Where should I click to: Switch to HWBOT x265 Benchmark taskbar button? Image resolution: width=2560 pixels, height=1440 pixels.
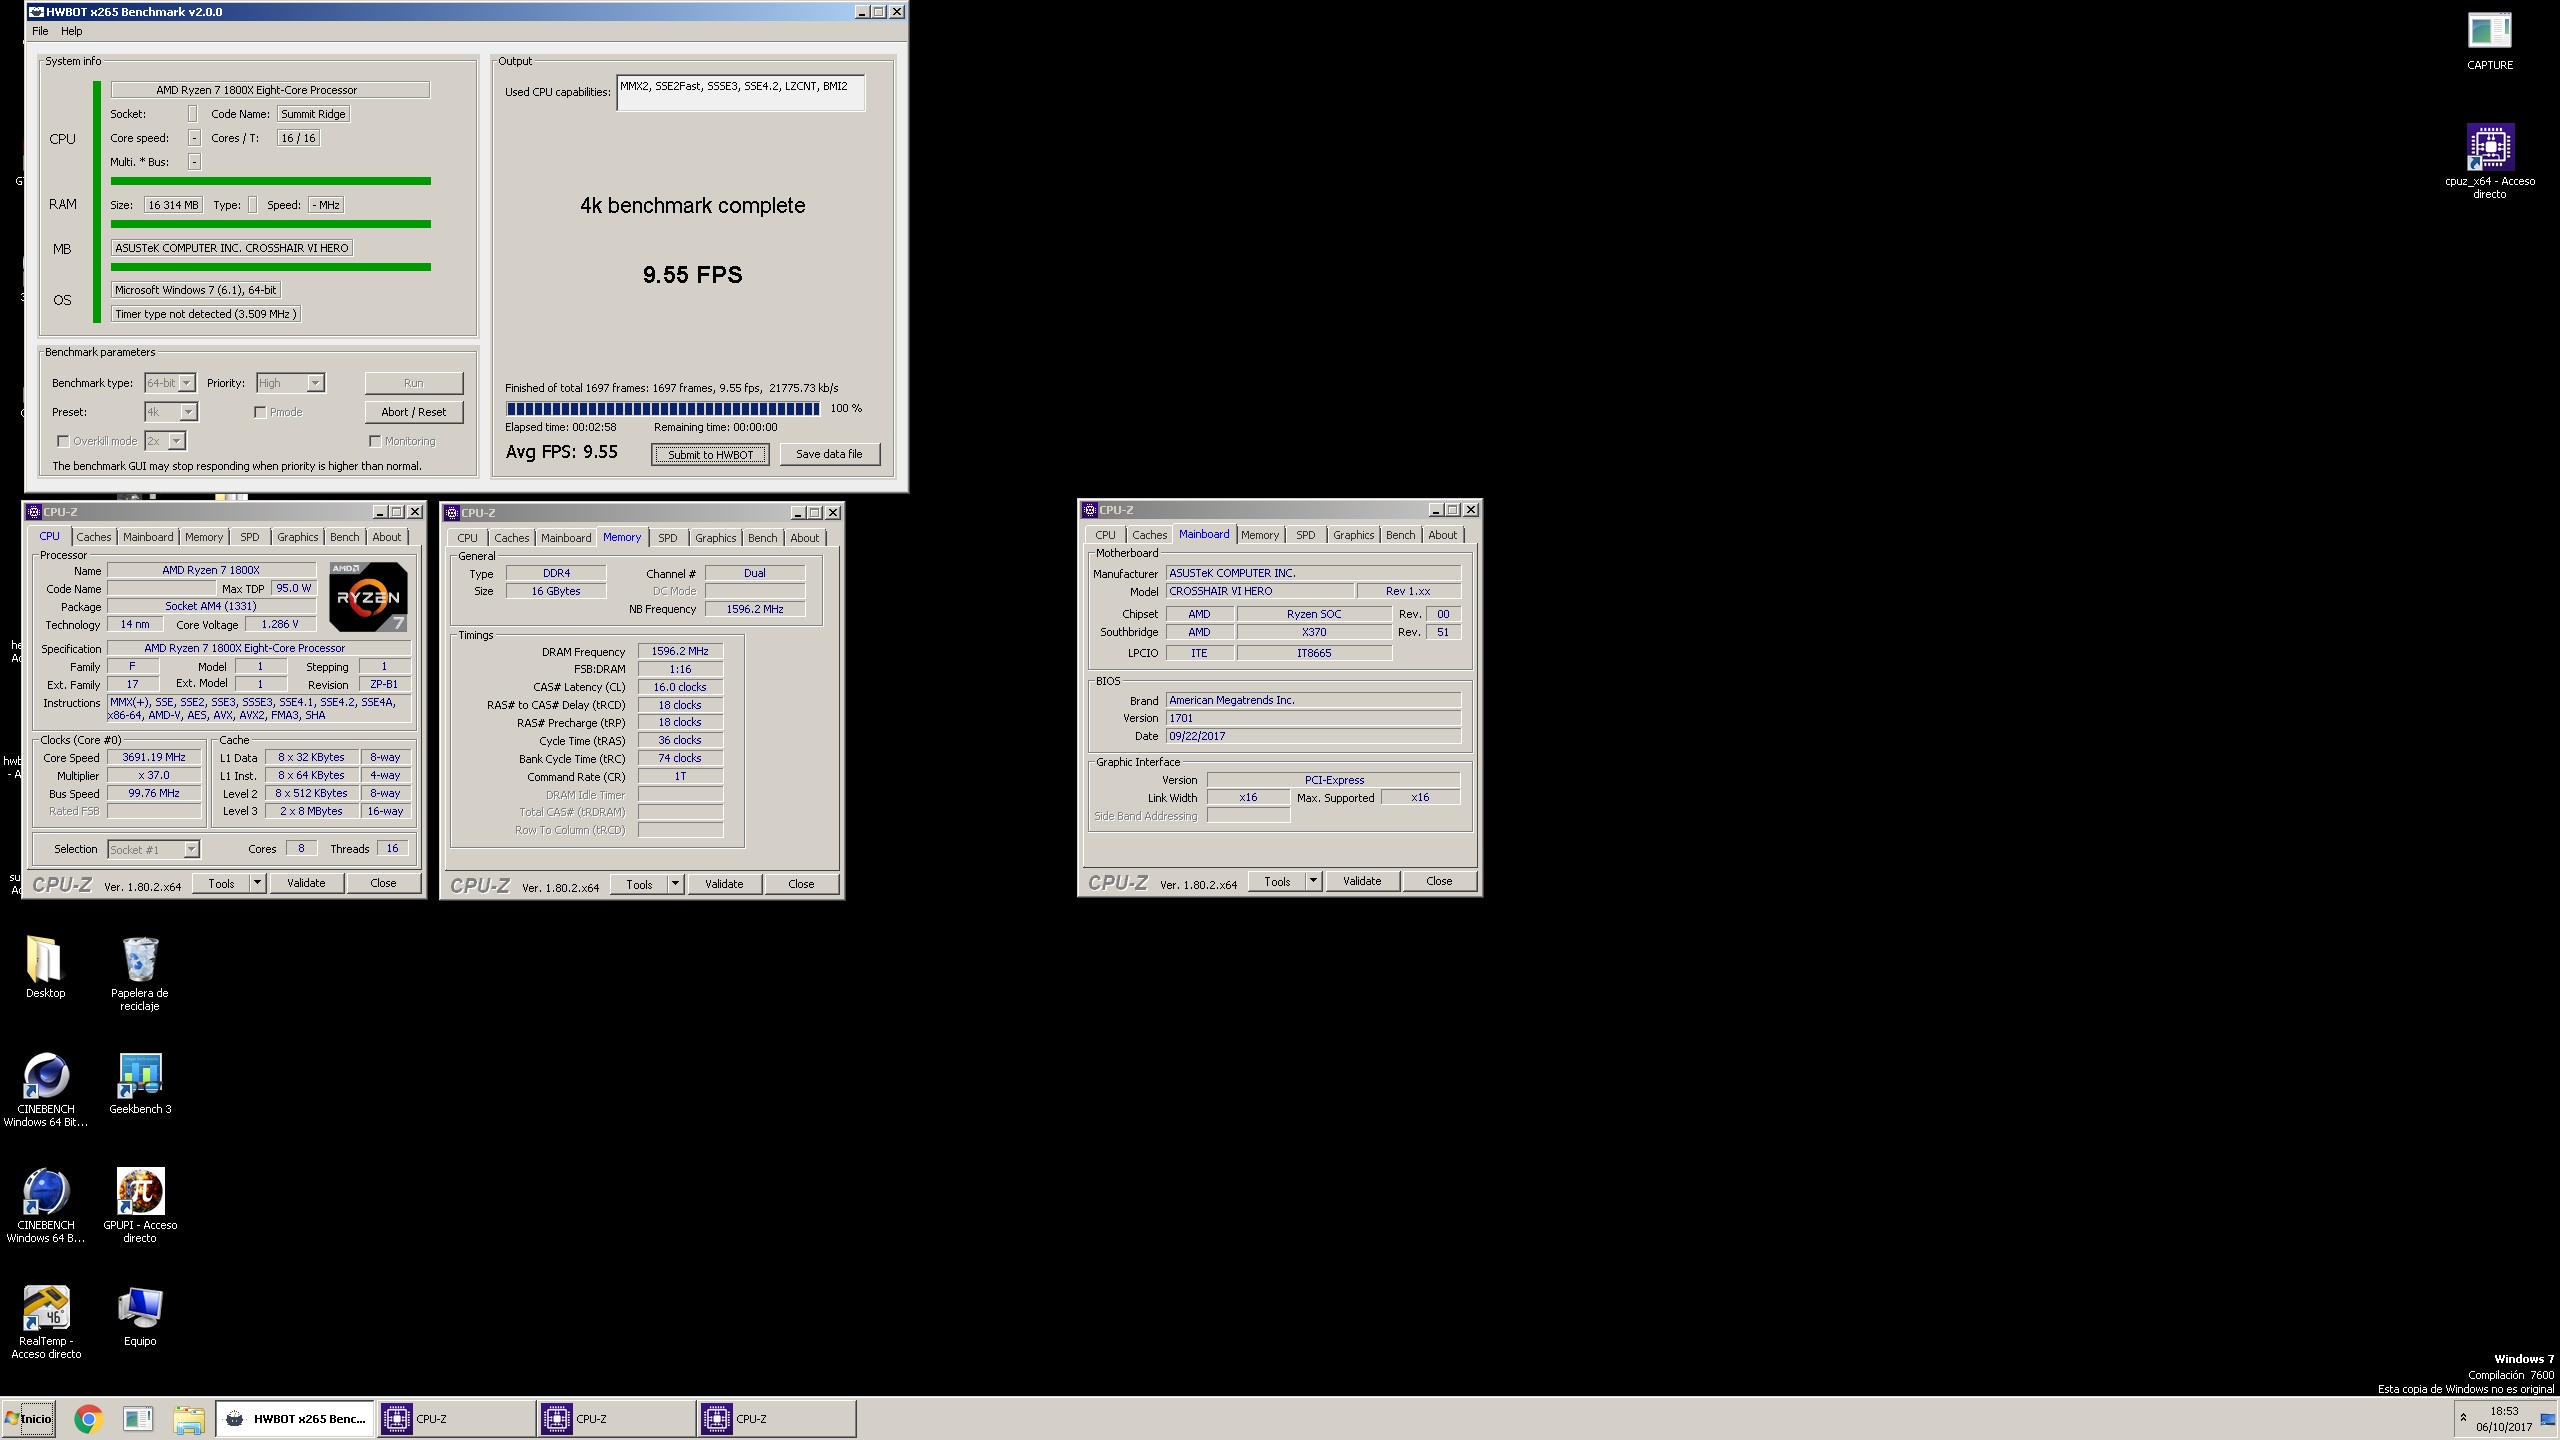pos(295,1418)
